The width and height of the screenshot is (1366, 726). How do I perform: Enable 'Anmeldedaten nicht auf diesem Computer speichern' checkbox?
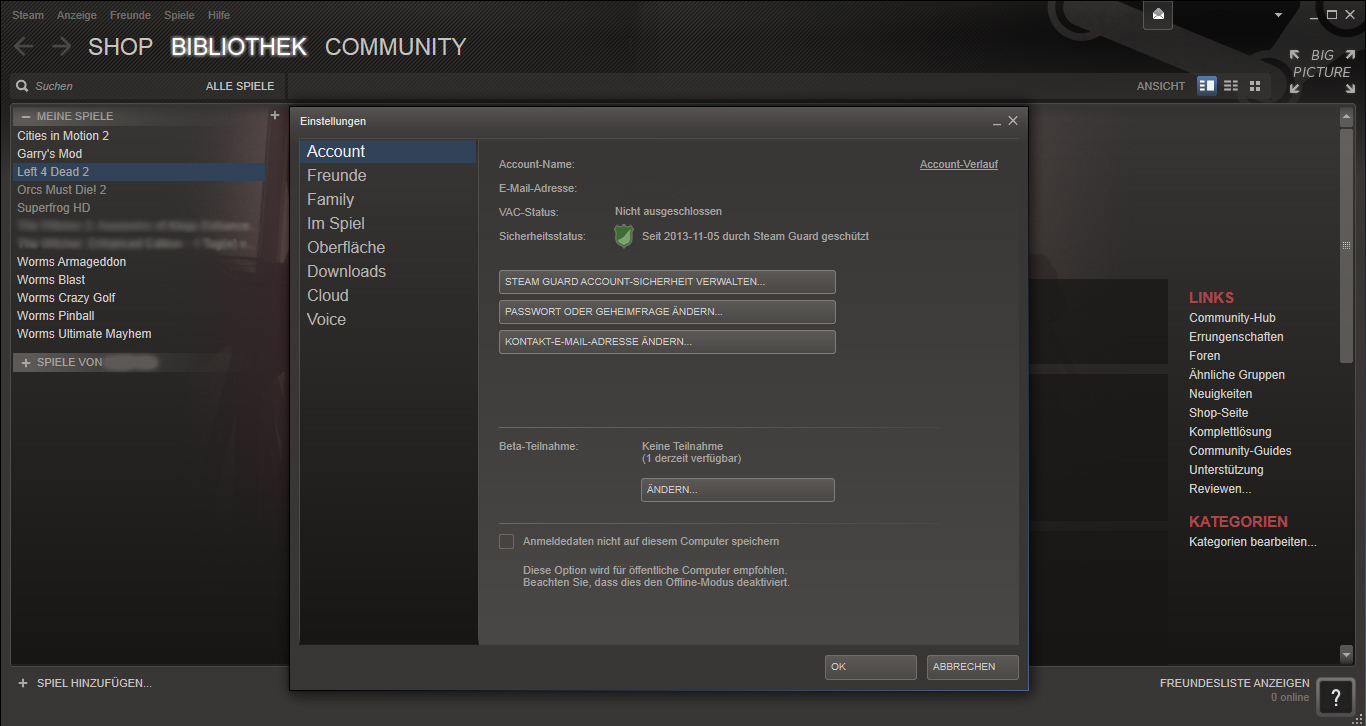click(507, 541)
